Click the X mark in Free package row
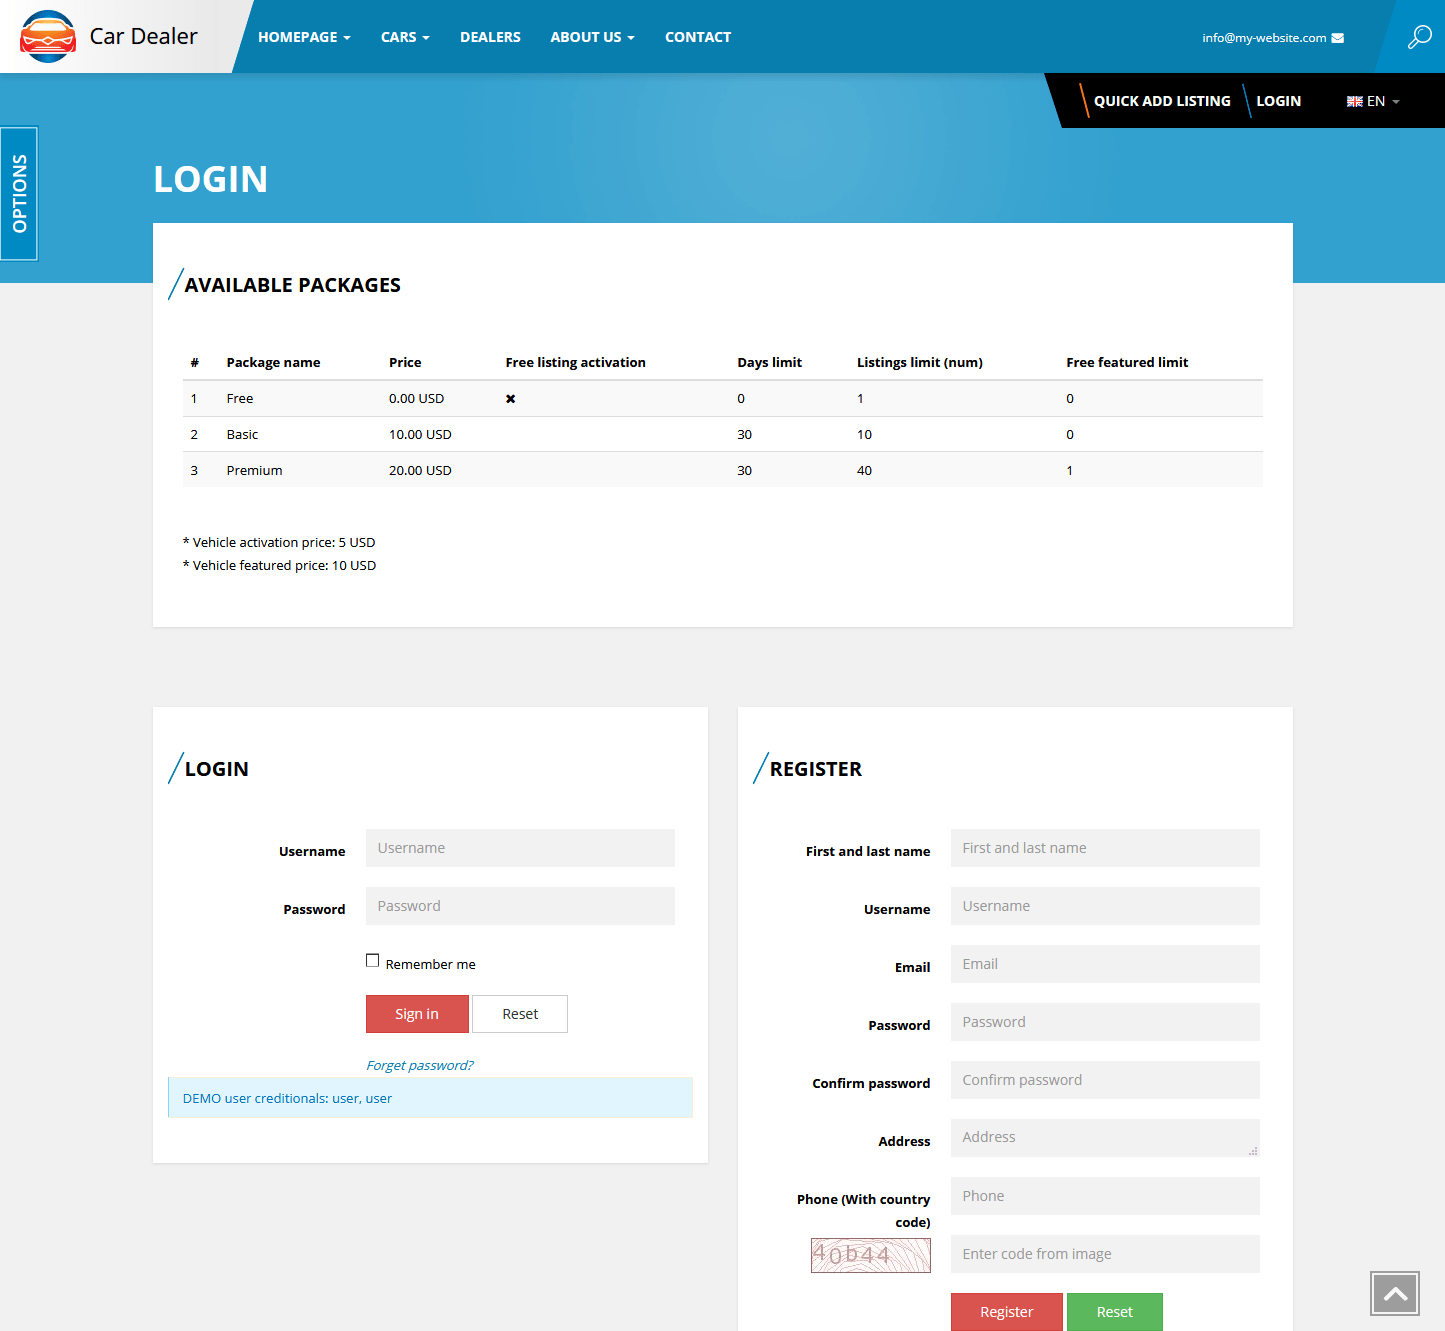The image size is (1445, 1331). pos(510,398)
